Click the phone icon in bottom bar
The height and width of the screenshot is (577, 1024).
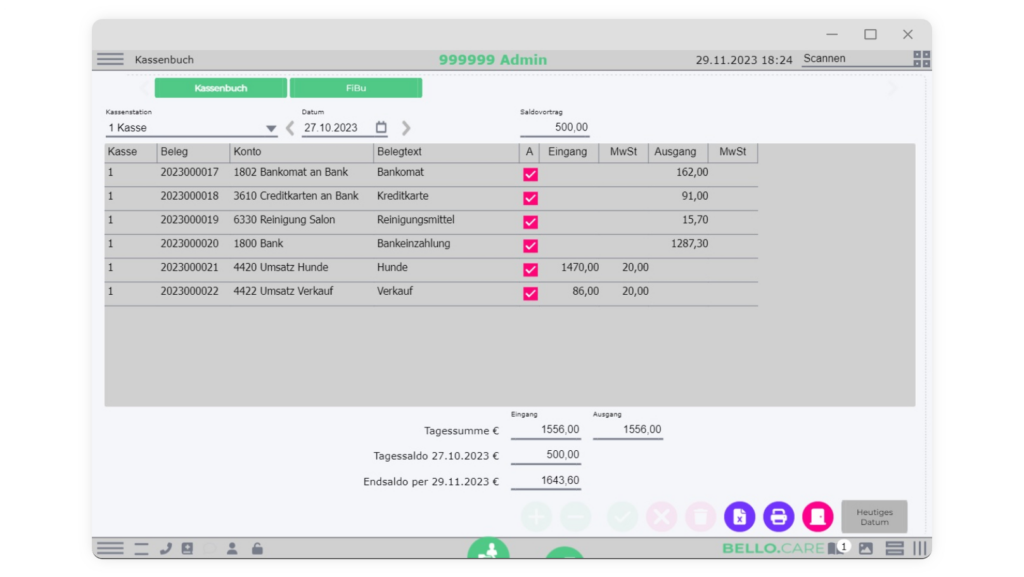(165, 548)
